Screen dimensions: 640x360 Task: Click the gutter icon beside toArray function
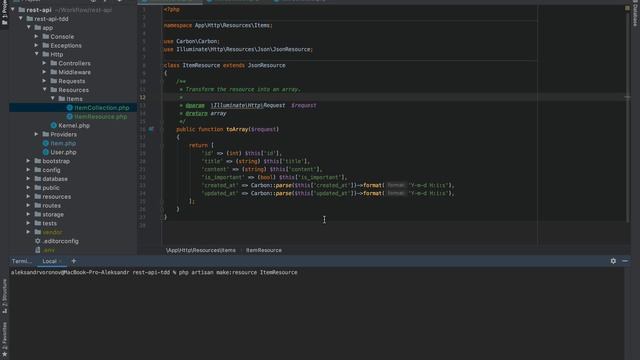(x=151, y=129)
